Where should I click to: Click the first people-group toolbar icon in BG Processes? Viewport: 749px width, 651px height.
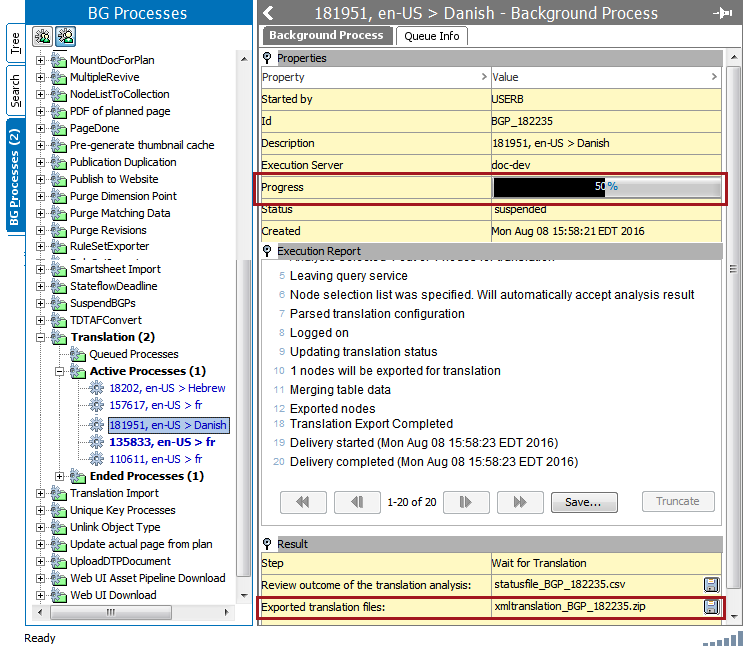43,37
